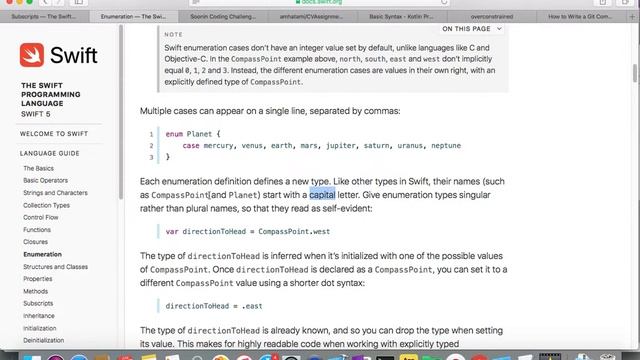Click the docs.swift.org address bar
This screenshot has height=360, width=640.
click(319, 2)
